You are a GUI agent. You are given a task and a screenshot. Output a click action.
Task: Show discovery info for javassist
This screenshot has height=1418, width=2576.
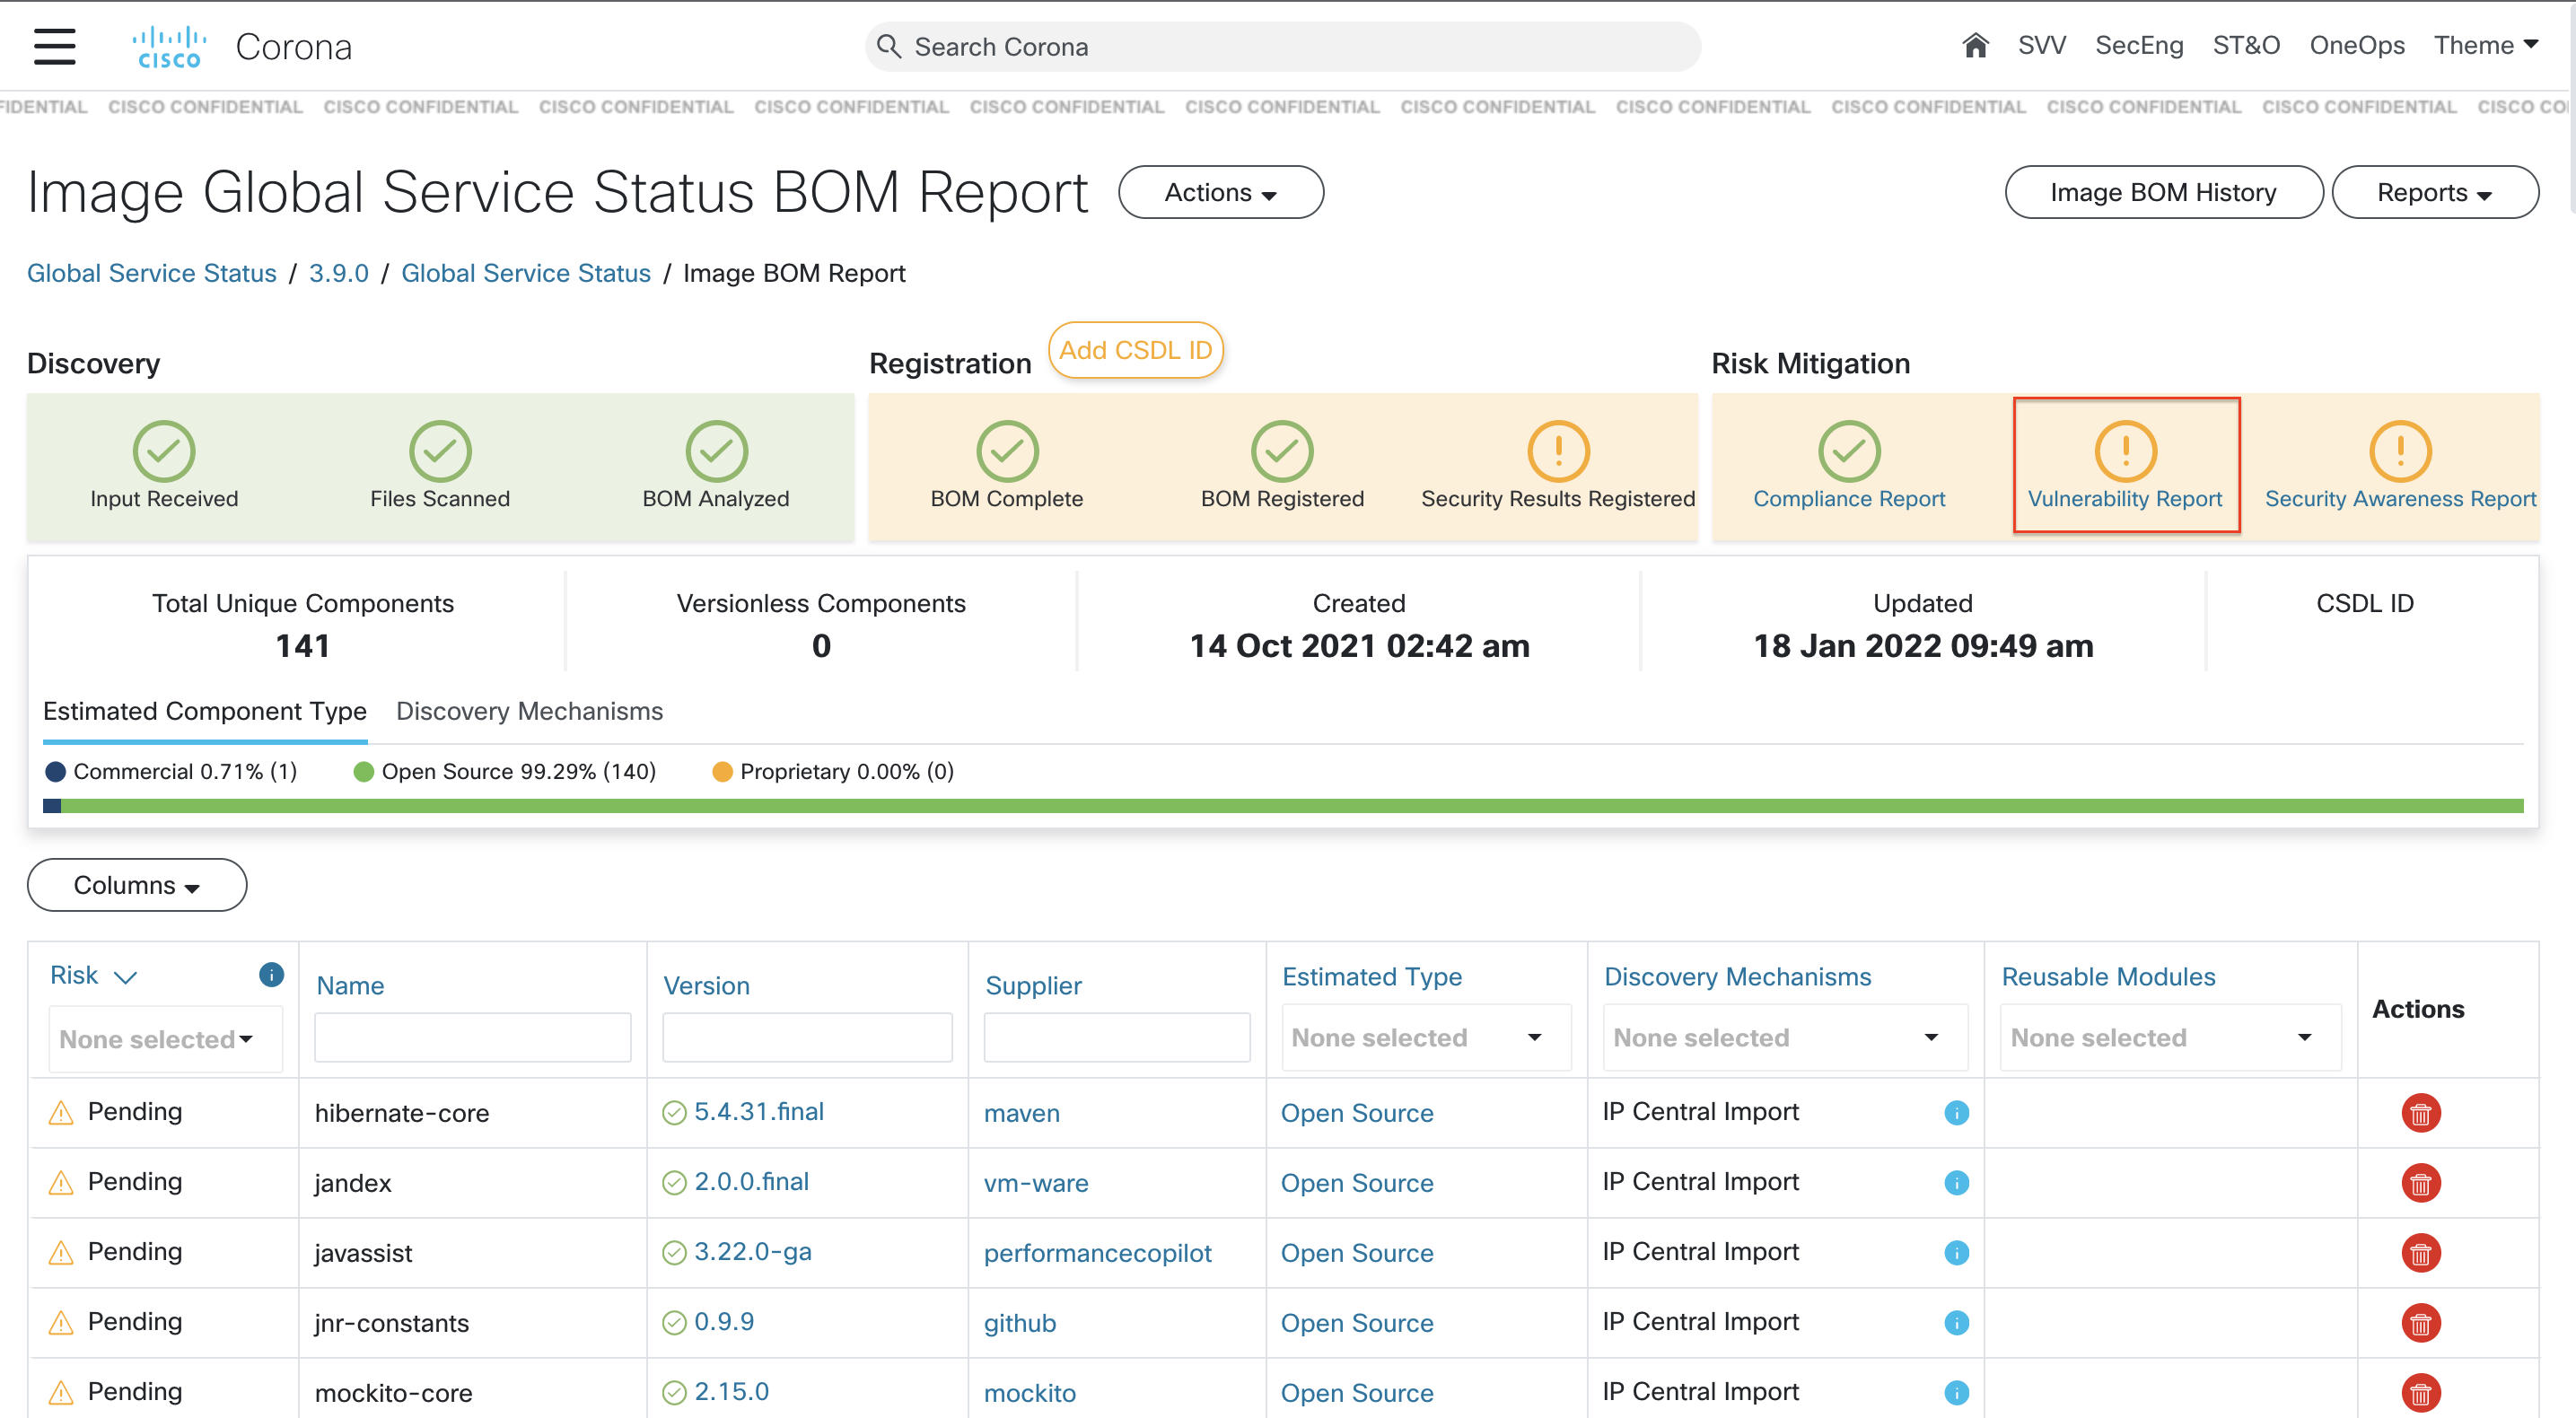[1956, 1253]
